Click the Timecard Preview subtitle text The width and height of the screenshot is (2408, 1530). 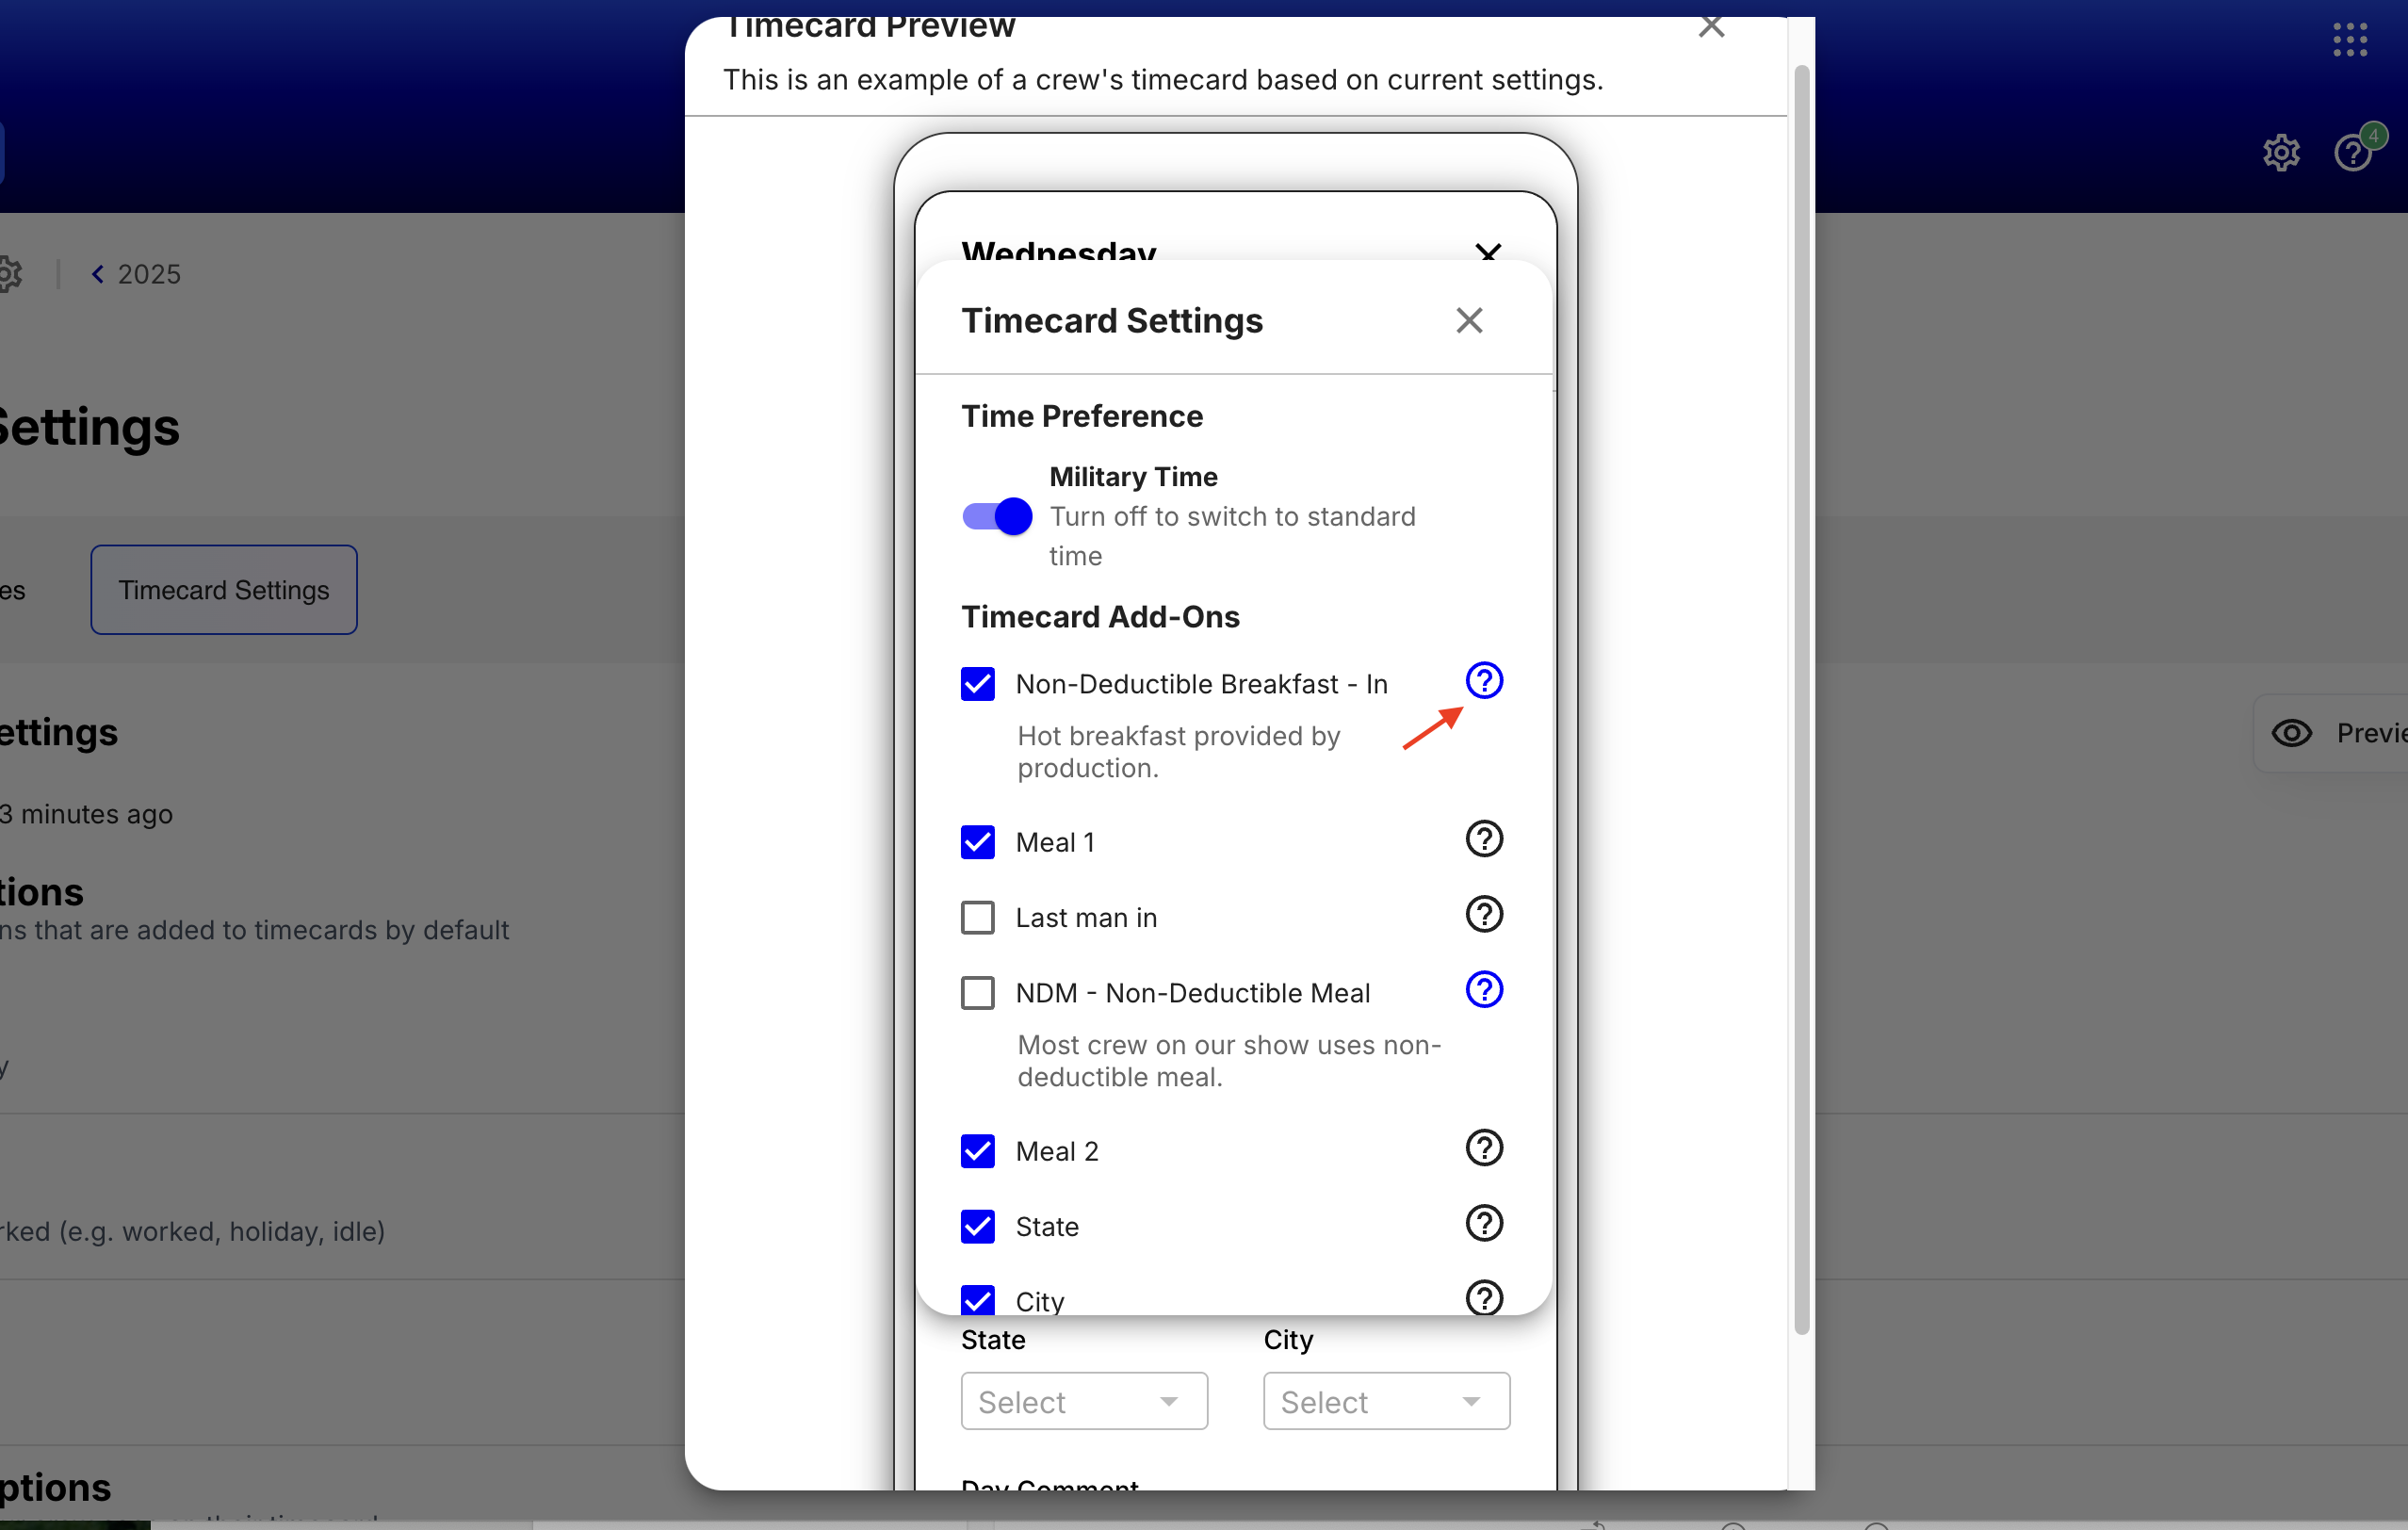click(x=1163, y=80)
